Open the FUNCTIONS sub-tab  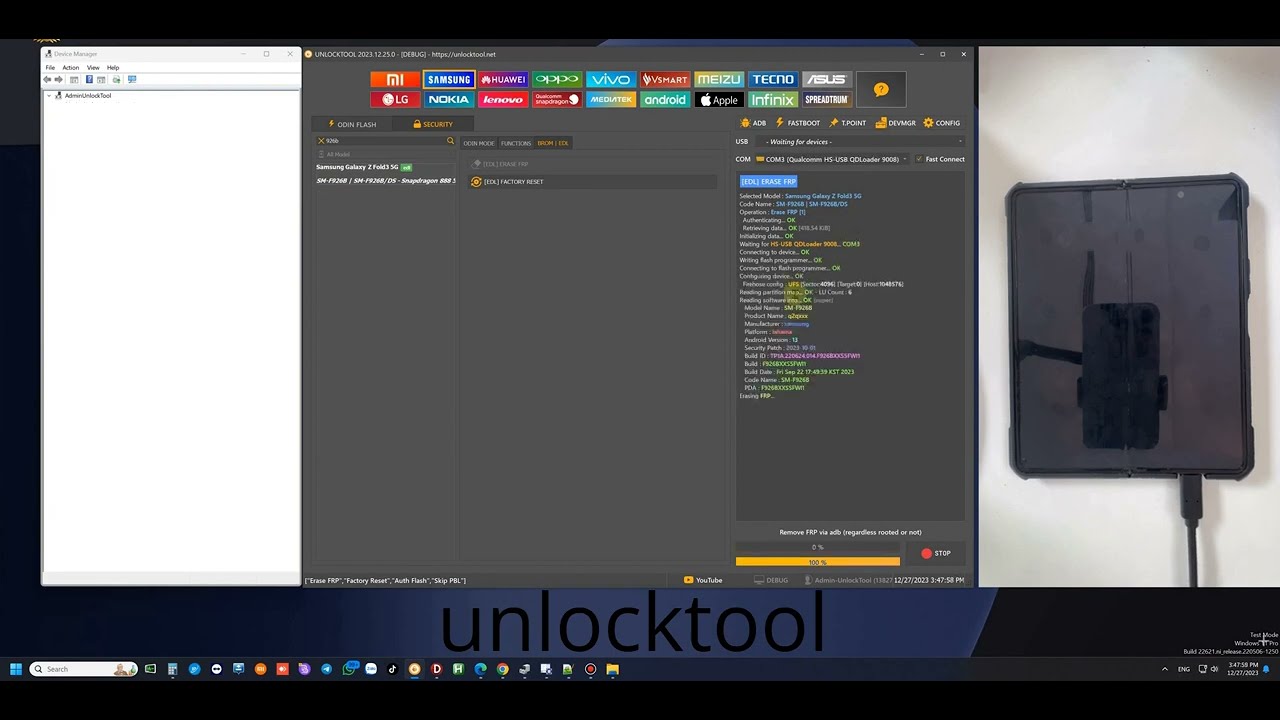click(516, 143)
